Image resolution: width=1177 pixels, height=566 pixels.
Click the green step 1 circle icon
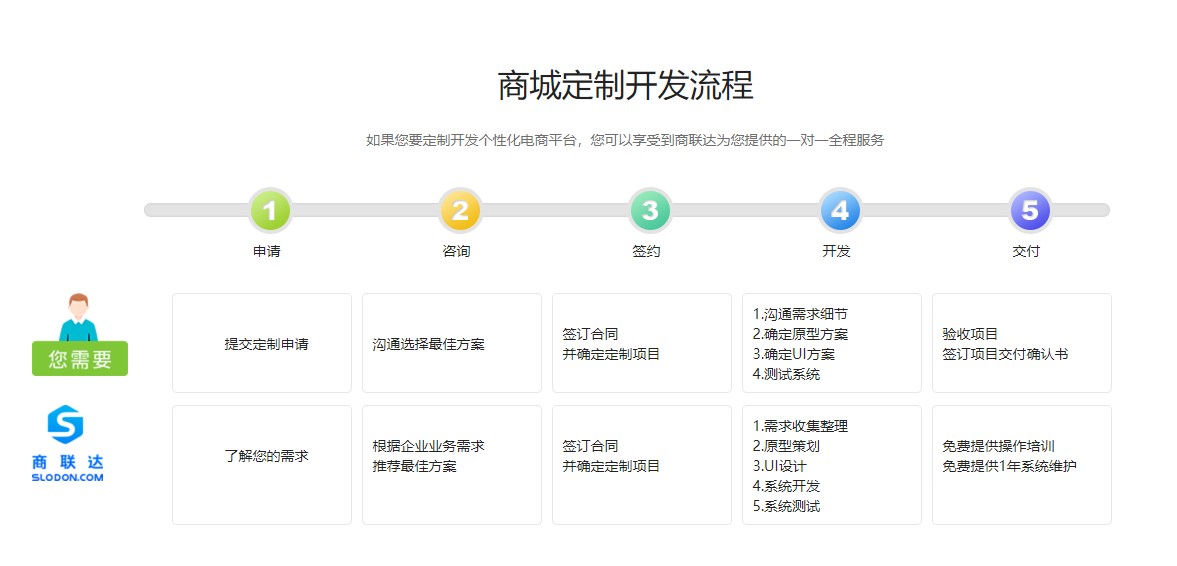pyautogui.click(x=270, y=210)
